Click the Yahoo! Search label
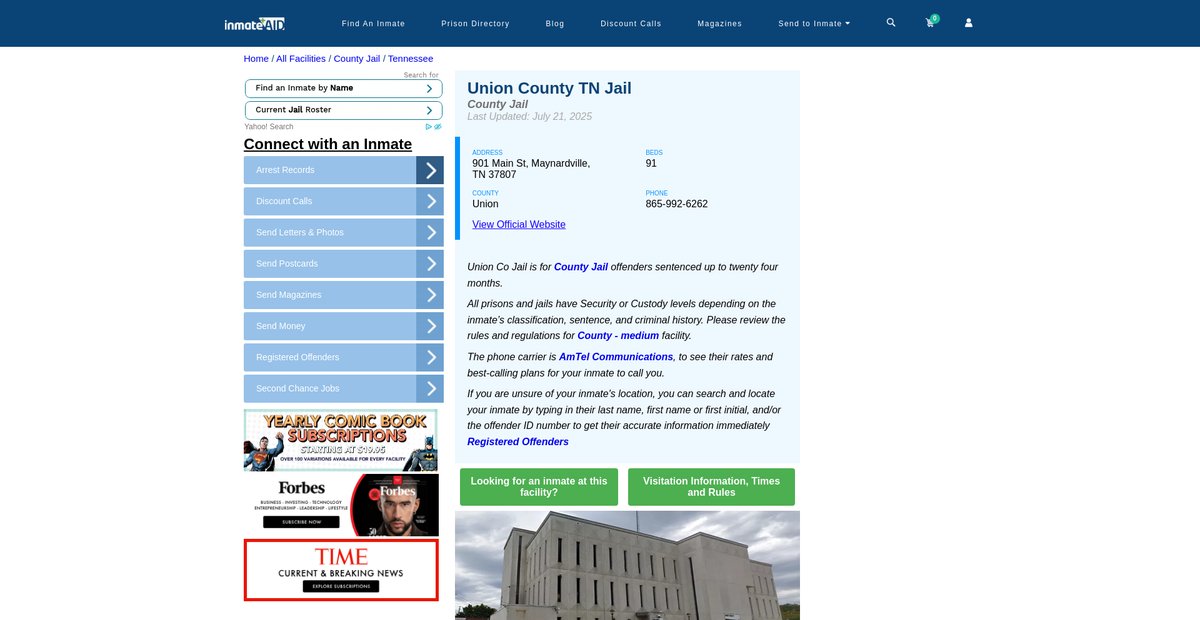 coord(269,127)
